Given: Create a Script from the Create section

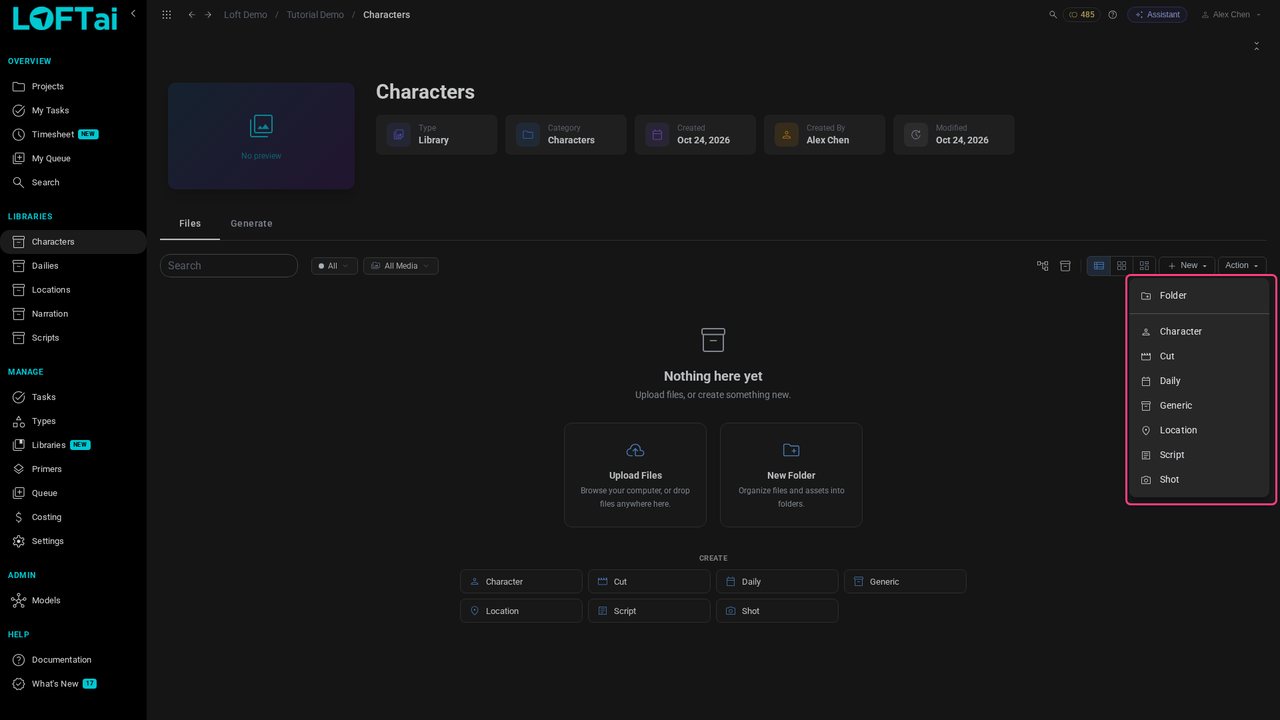Looking at the screenshot, I should pyautogui.click(x=649, y=611).
